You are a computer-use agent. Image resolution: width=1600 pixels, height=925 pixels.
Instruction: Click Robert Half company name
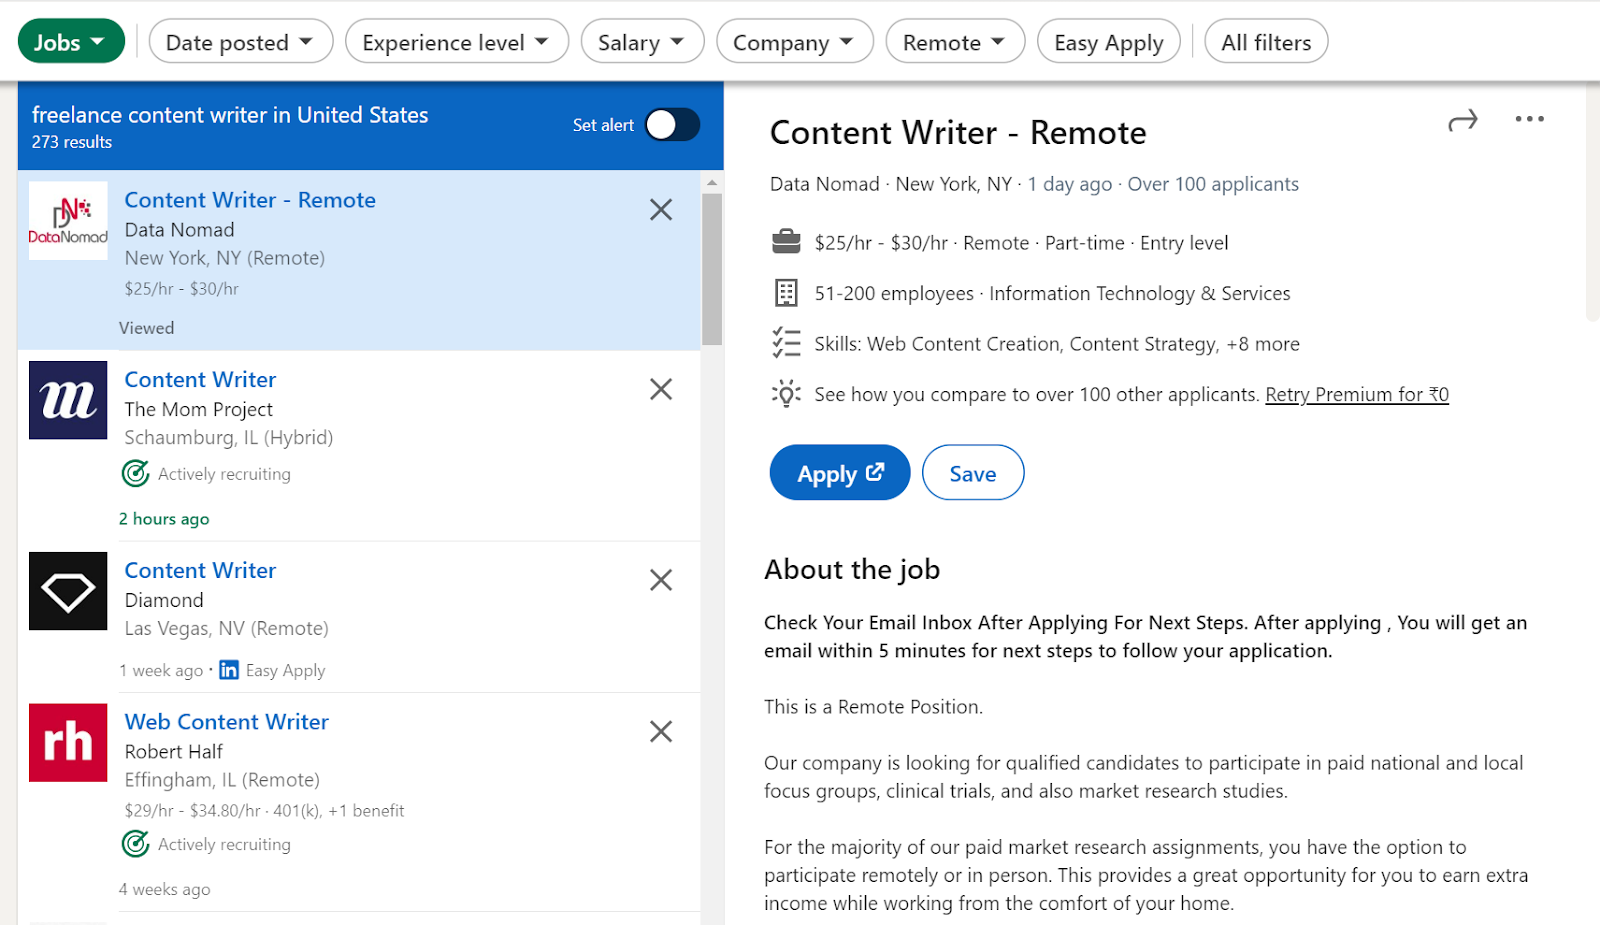[173, 752]
